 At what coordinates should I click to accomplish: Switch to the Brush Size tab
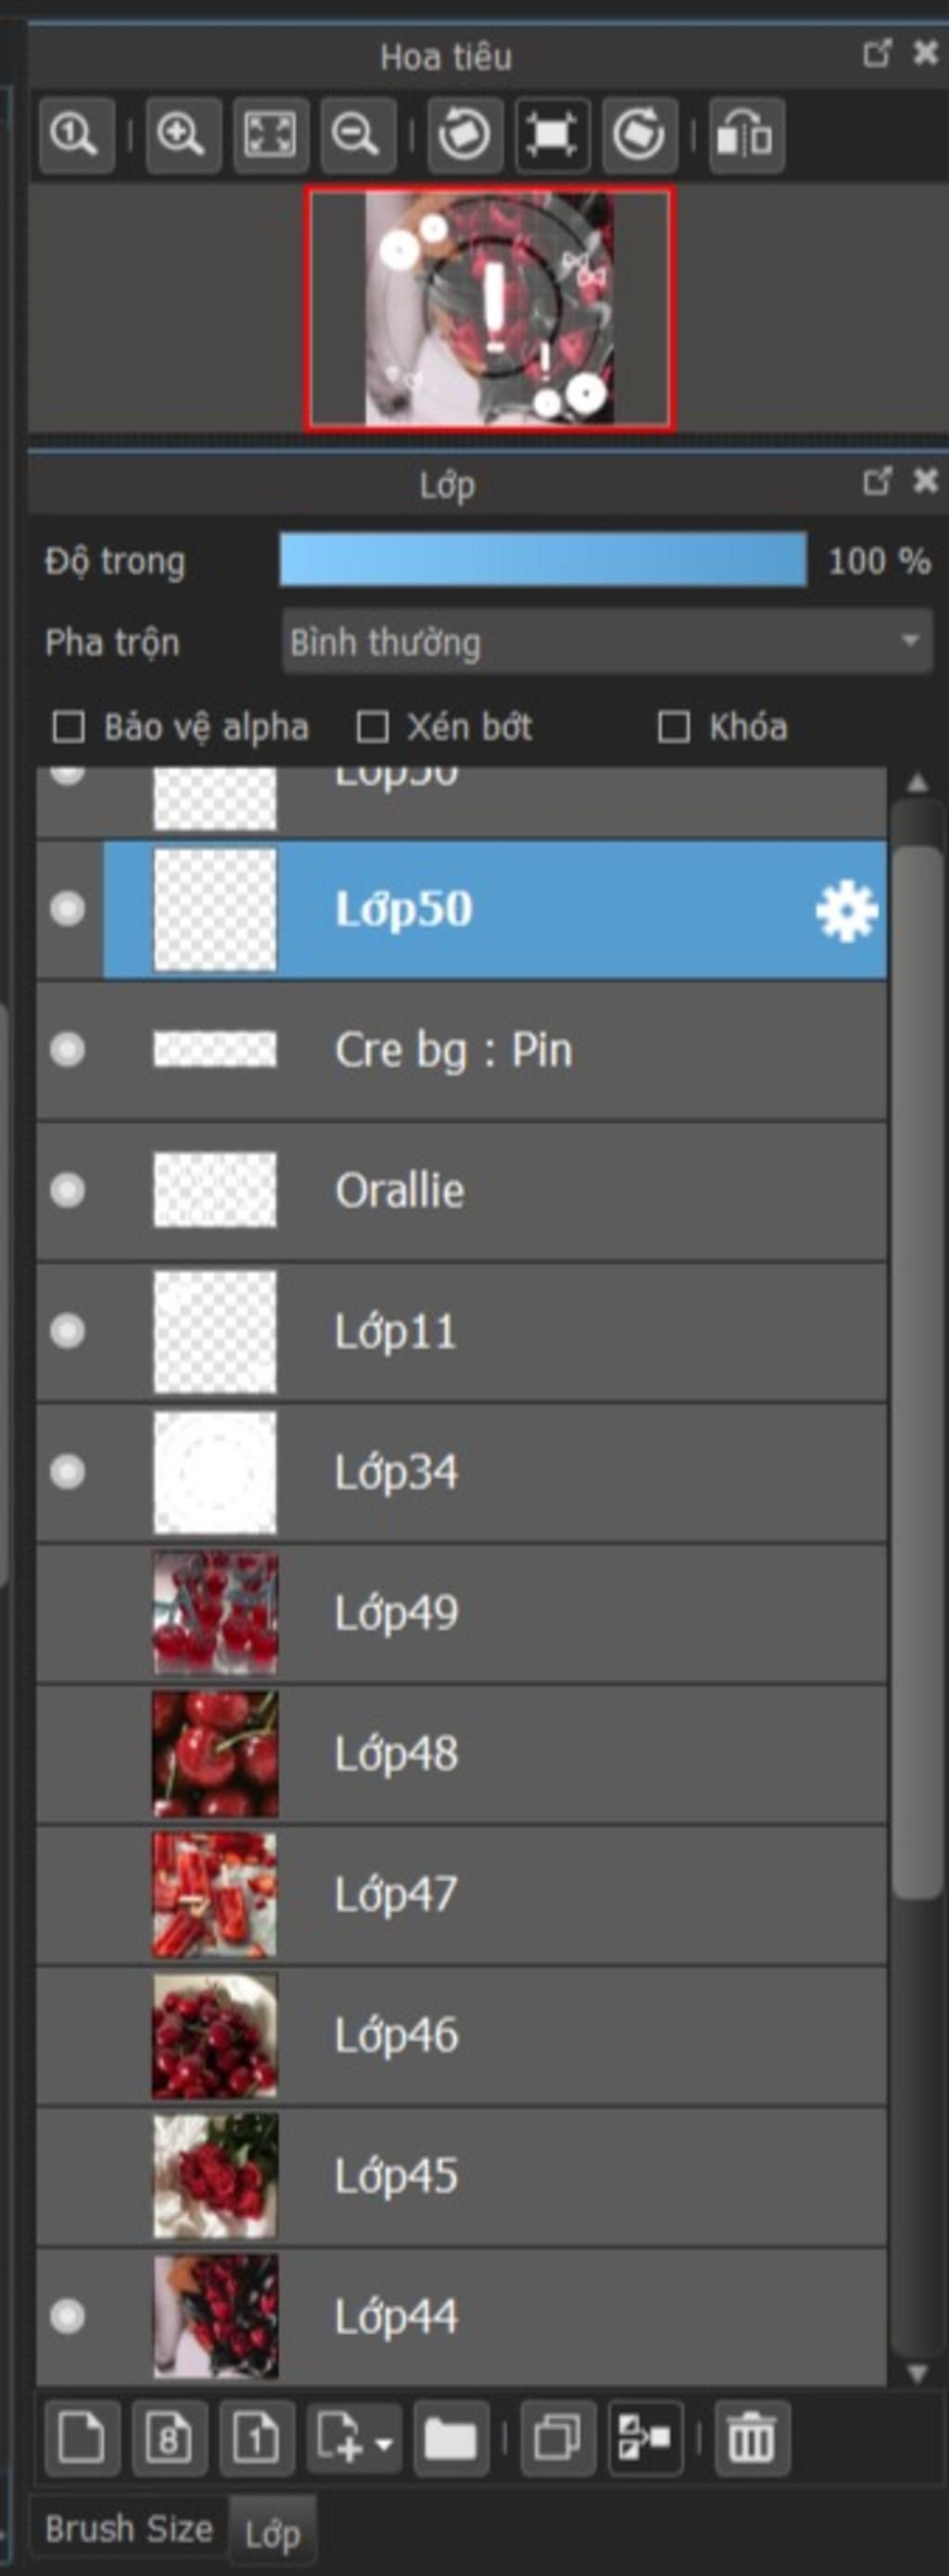(x=129, y=2529)
